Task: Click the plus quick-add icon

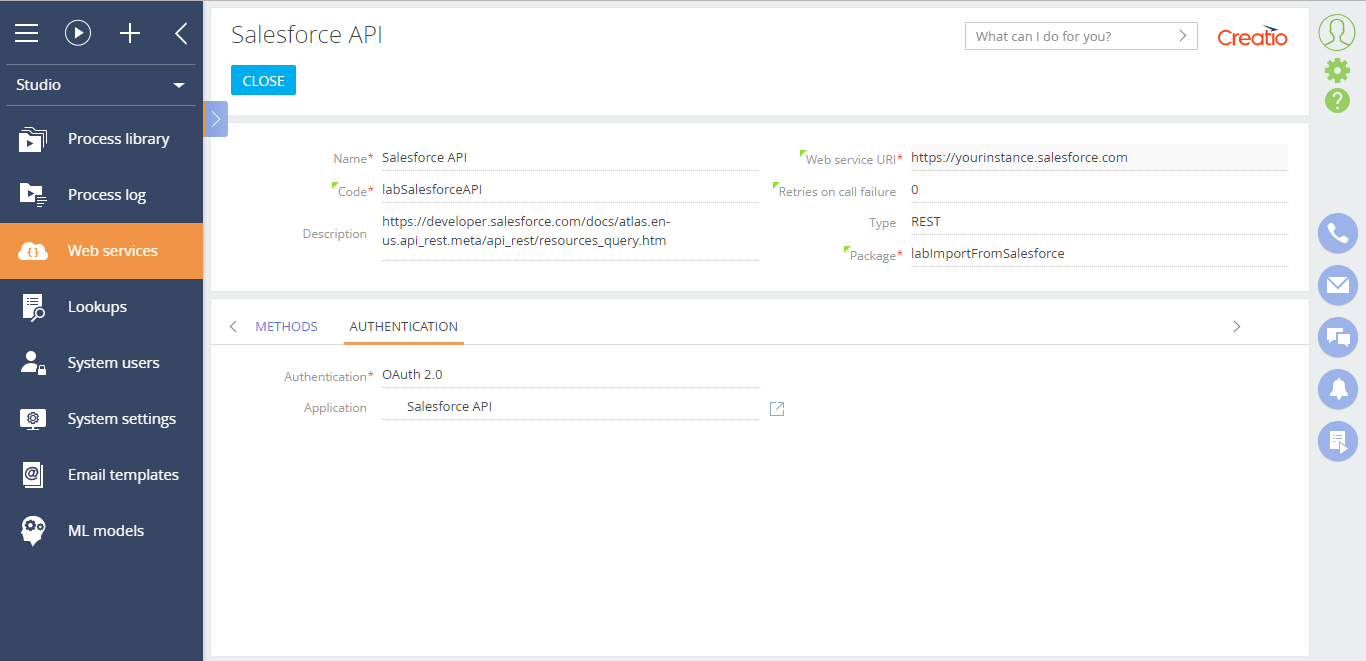Action: click(x=130, y=33)
